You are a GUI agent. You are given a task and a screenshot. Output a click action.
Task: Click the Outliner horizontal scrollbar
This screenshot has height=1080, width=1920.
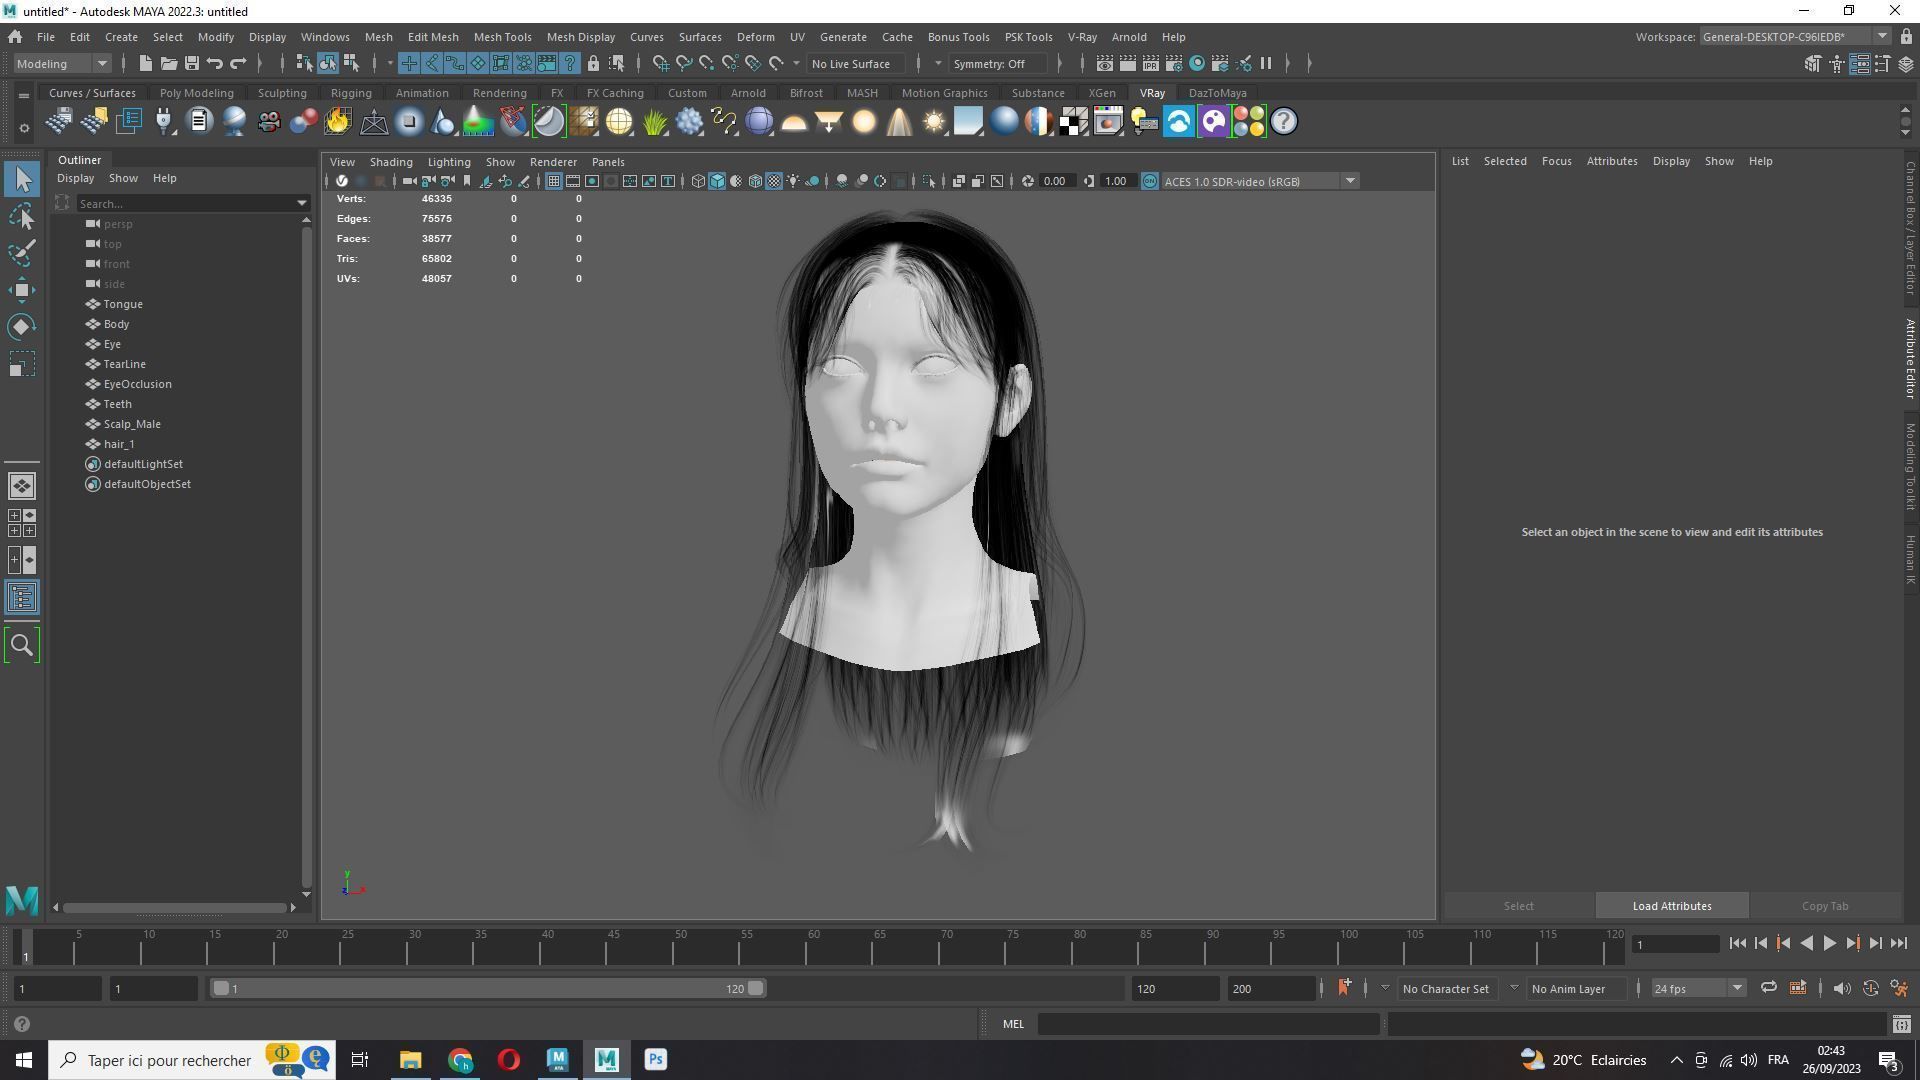tap(175, 908)
